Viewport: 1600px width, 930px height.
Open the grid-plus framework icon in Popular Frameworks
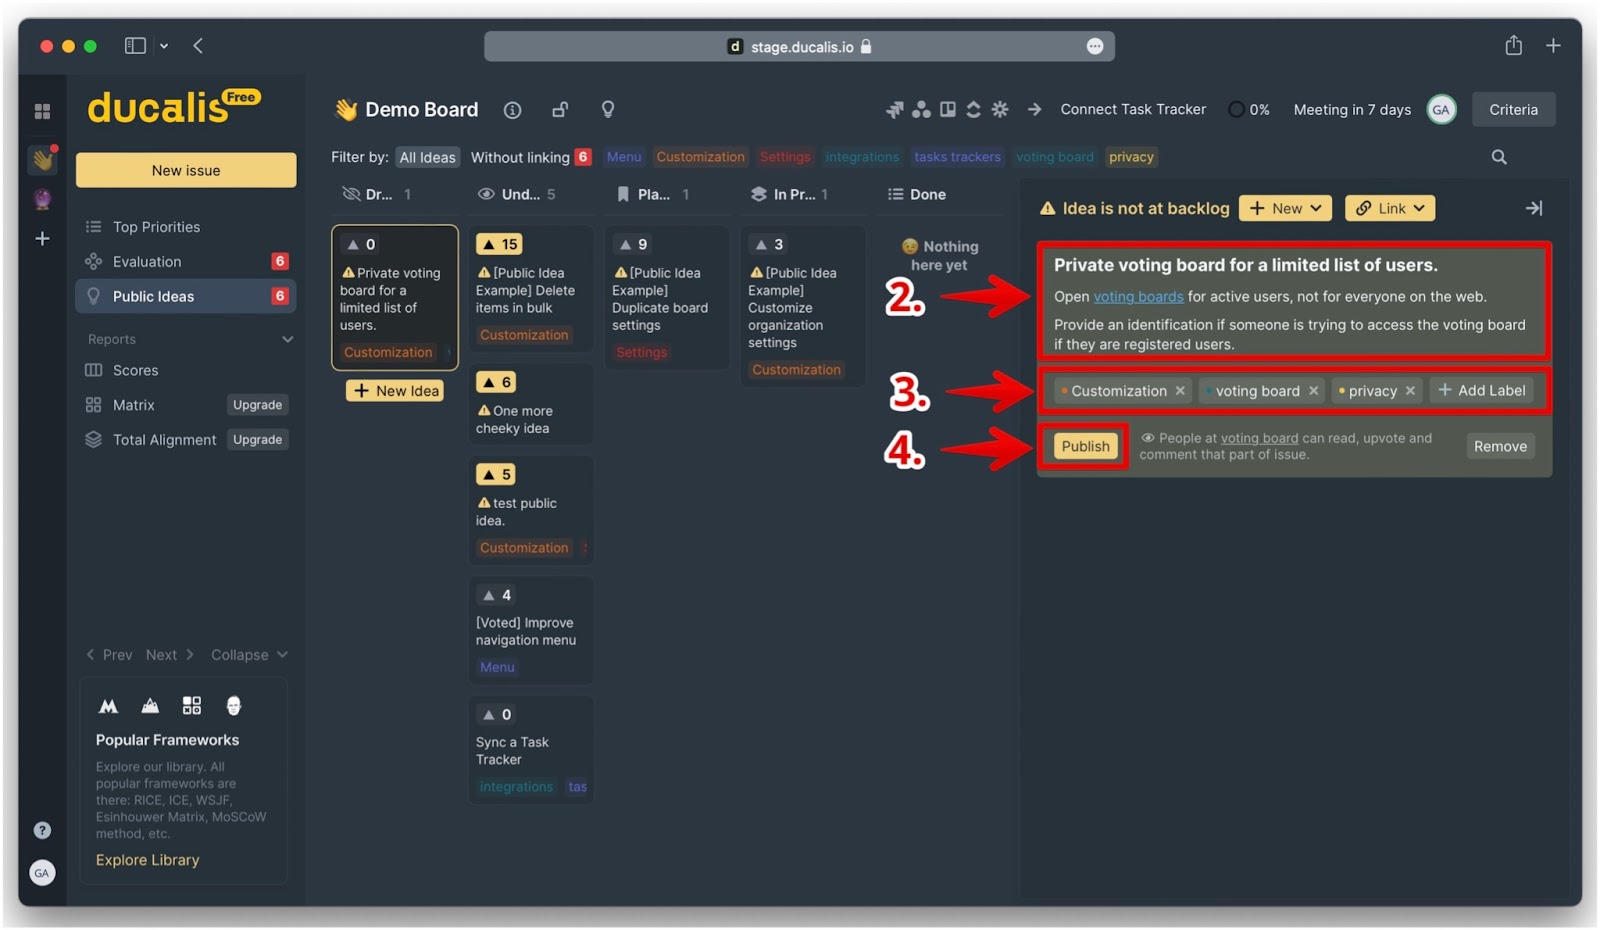192,706
